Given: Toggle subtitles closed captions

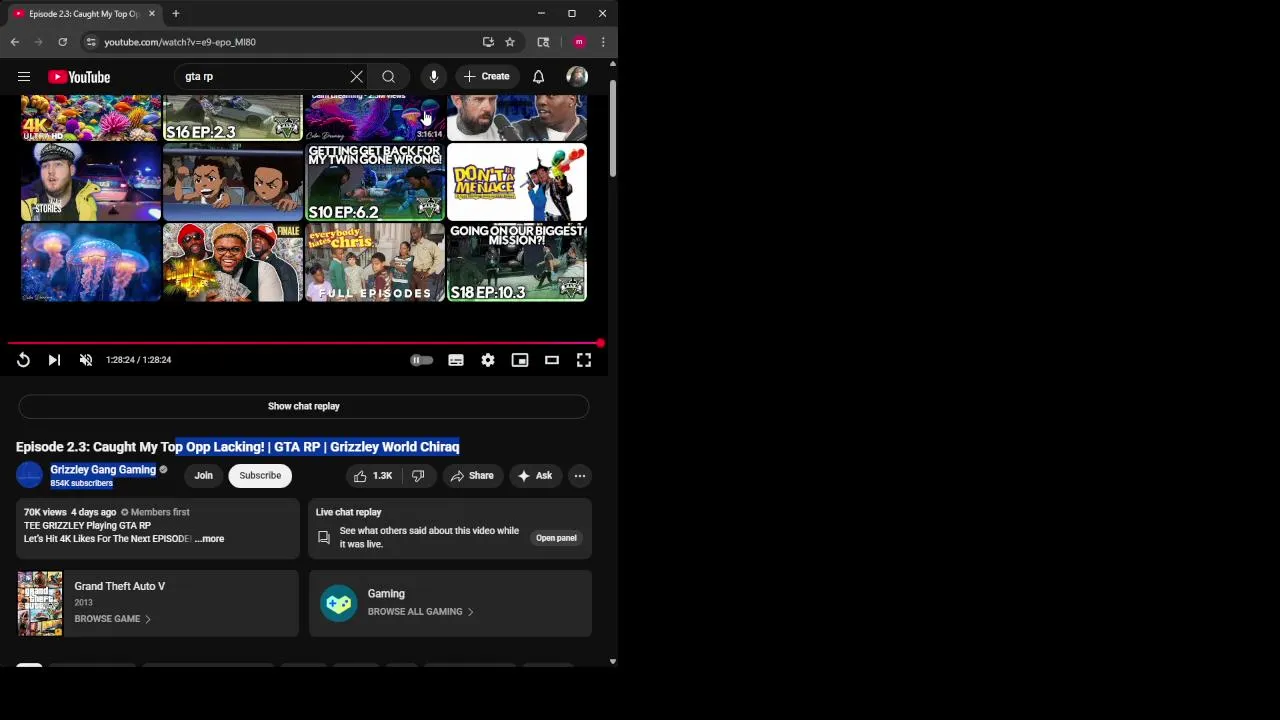Looking at the screenshot, I should click(456, 360).
